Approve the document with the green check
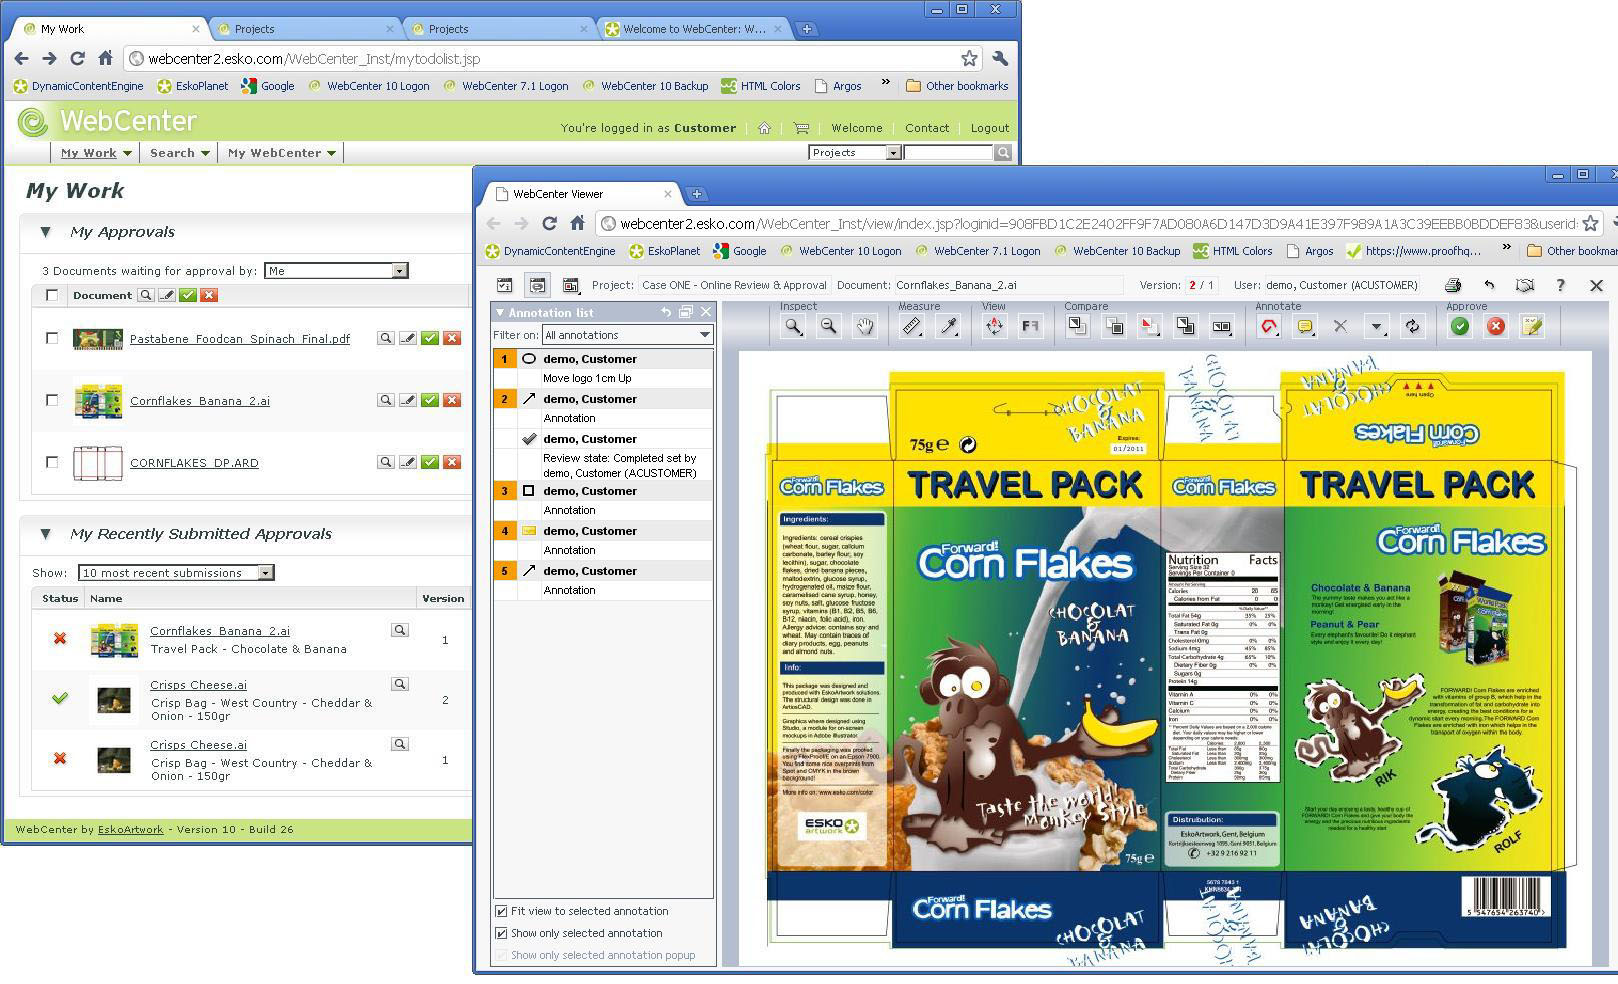 tap(1462, 326)
